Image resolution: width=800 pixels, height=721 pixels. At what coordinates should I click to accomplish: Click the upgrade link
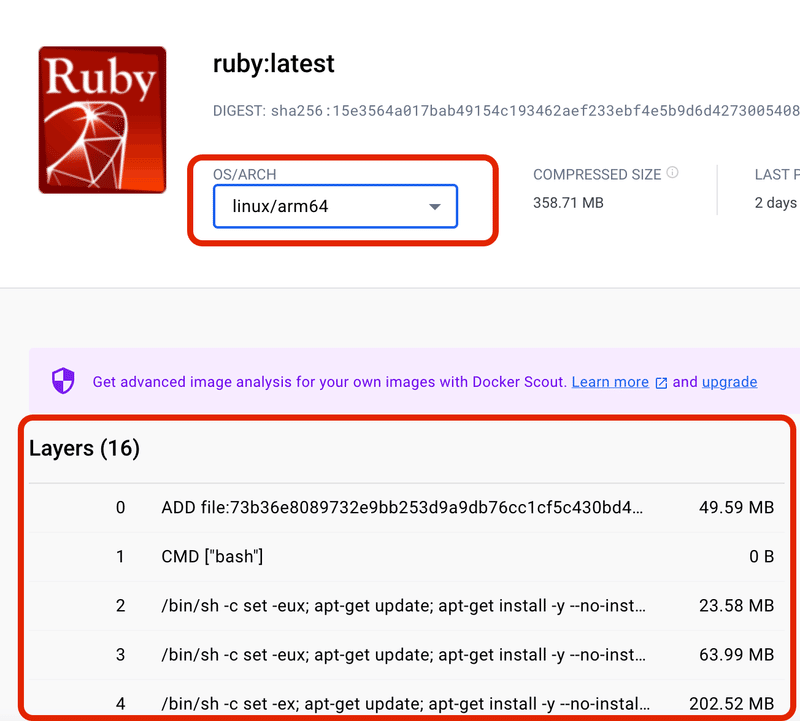coord(729,381)
